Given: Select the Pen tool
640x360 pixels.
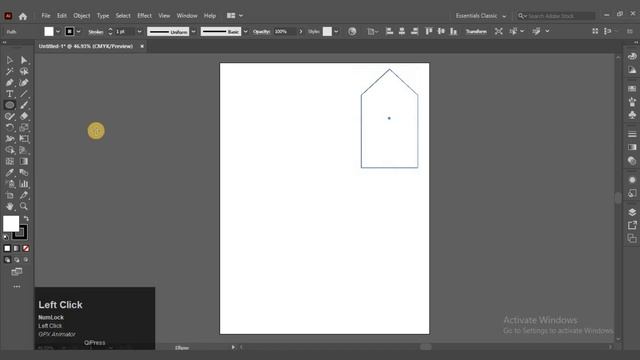Looking at the screenshot, I should tap(9, 83).
